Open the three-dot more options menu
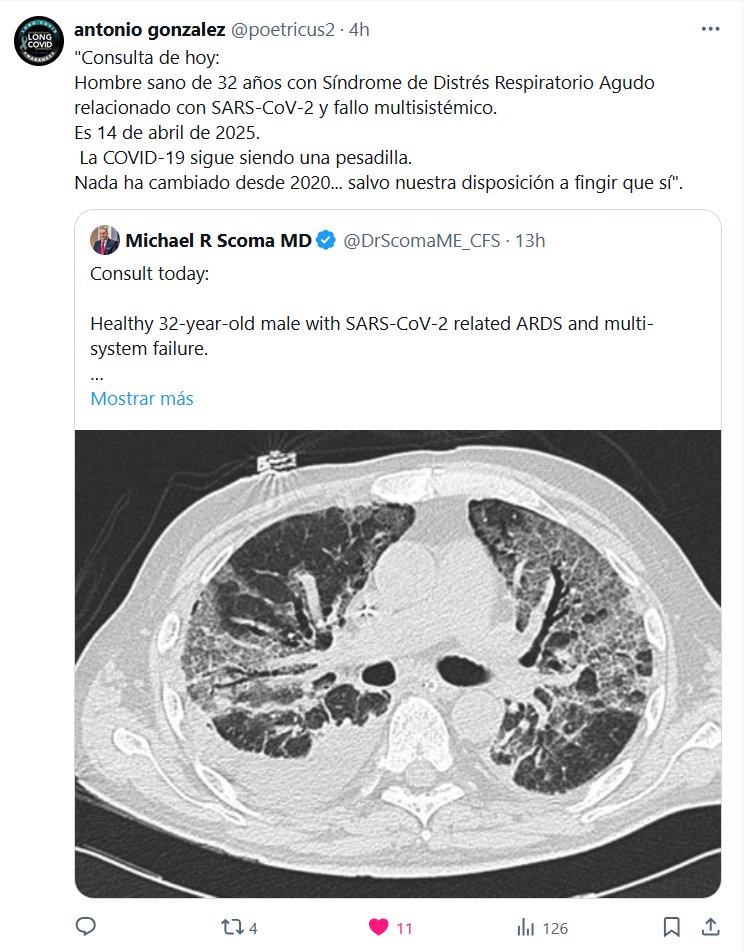The height and width of the screenshot is (952, 750). [710, 30]
